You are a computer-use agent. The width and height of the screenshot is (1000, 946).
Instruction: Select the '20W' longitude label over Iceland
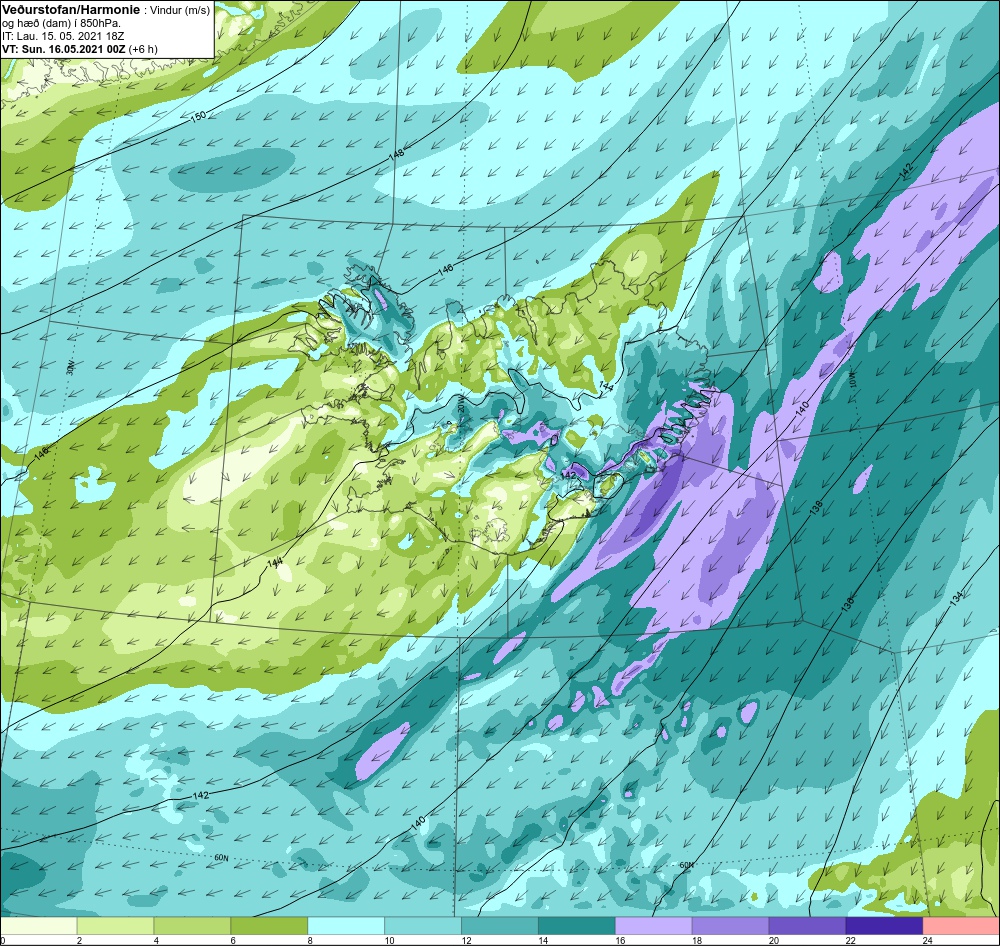[x=461, y=406]
